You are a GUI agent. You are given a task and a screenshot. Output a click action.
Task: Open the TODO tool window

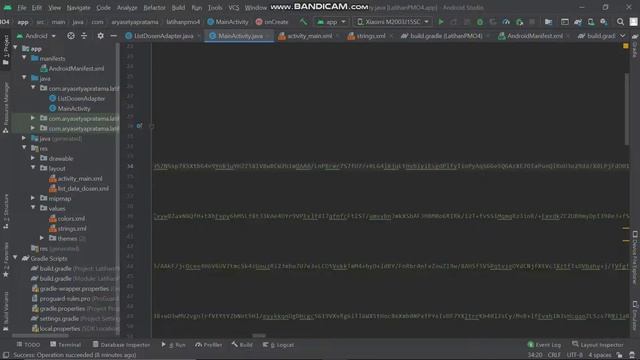28,345
